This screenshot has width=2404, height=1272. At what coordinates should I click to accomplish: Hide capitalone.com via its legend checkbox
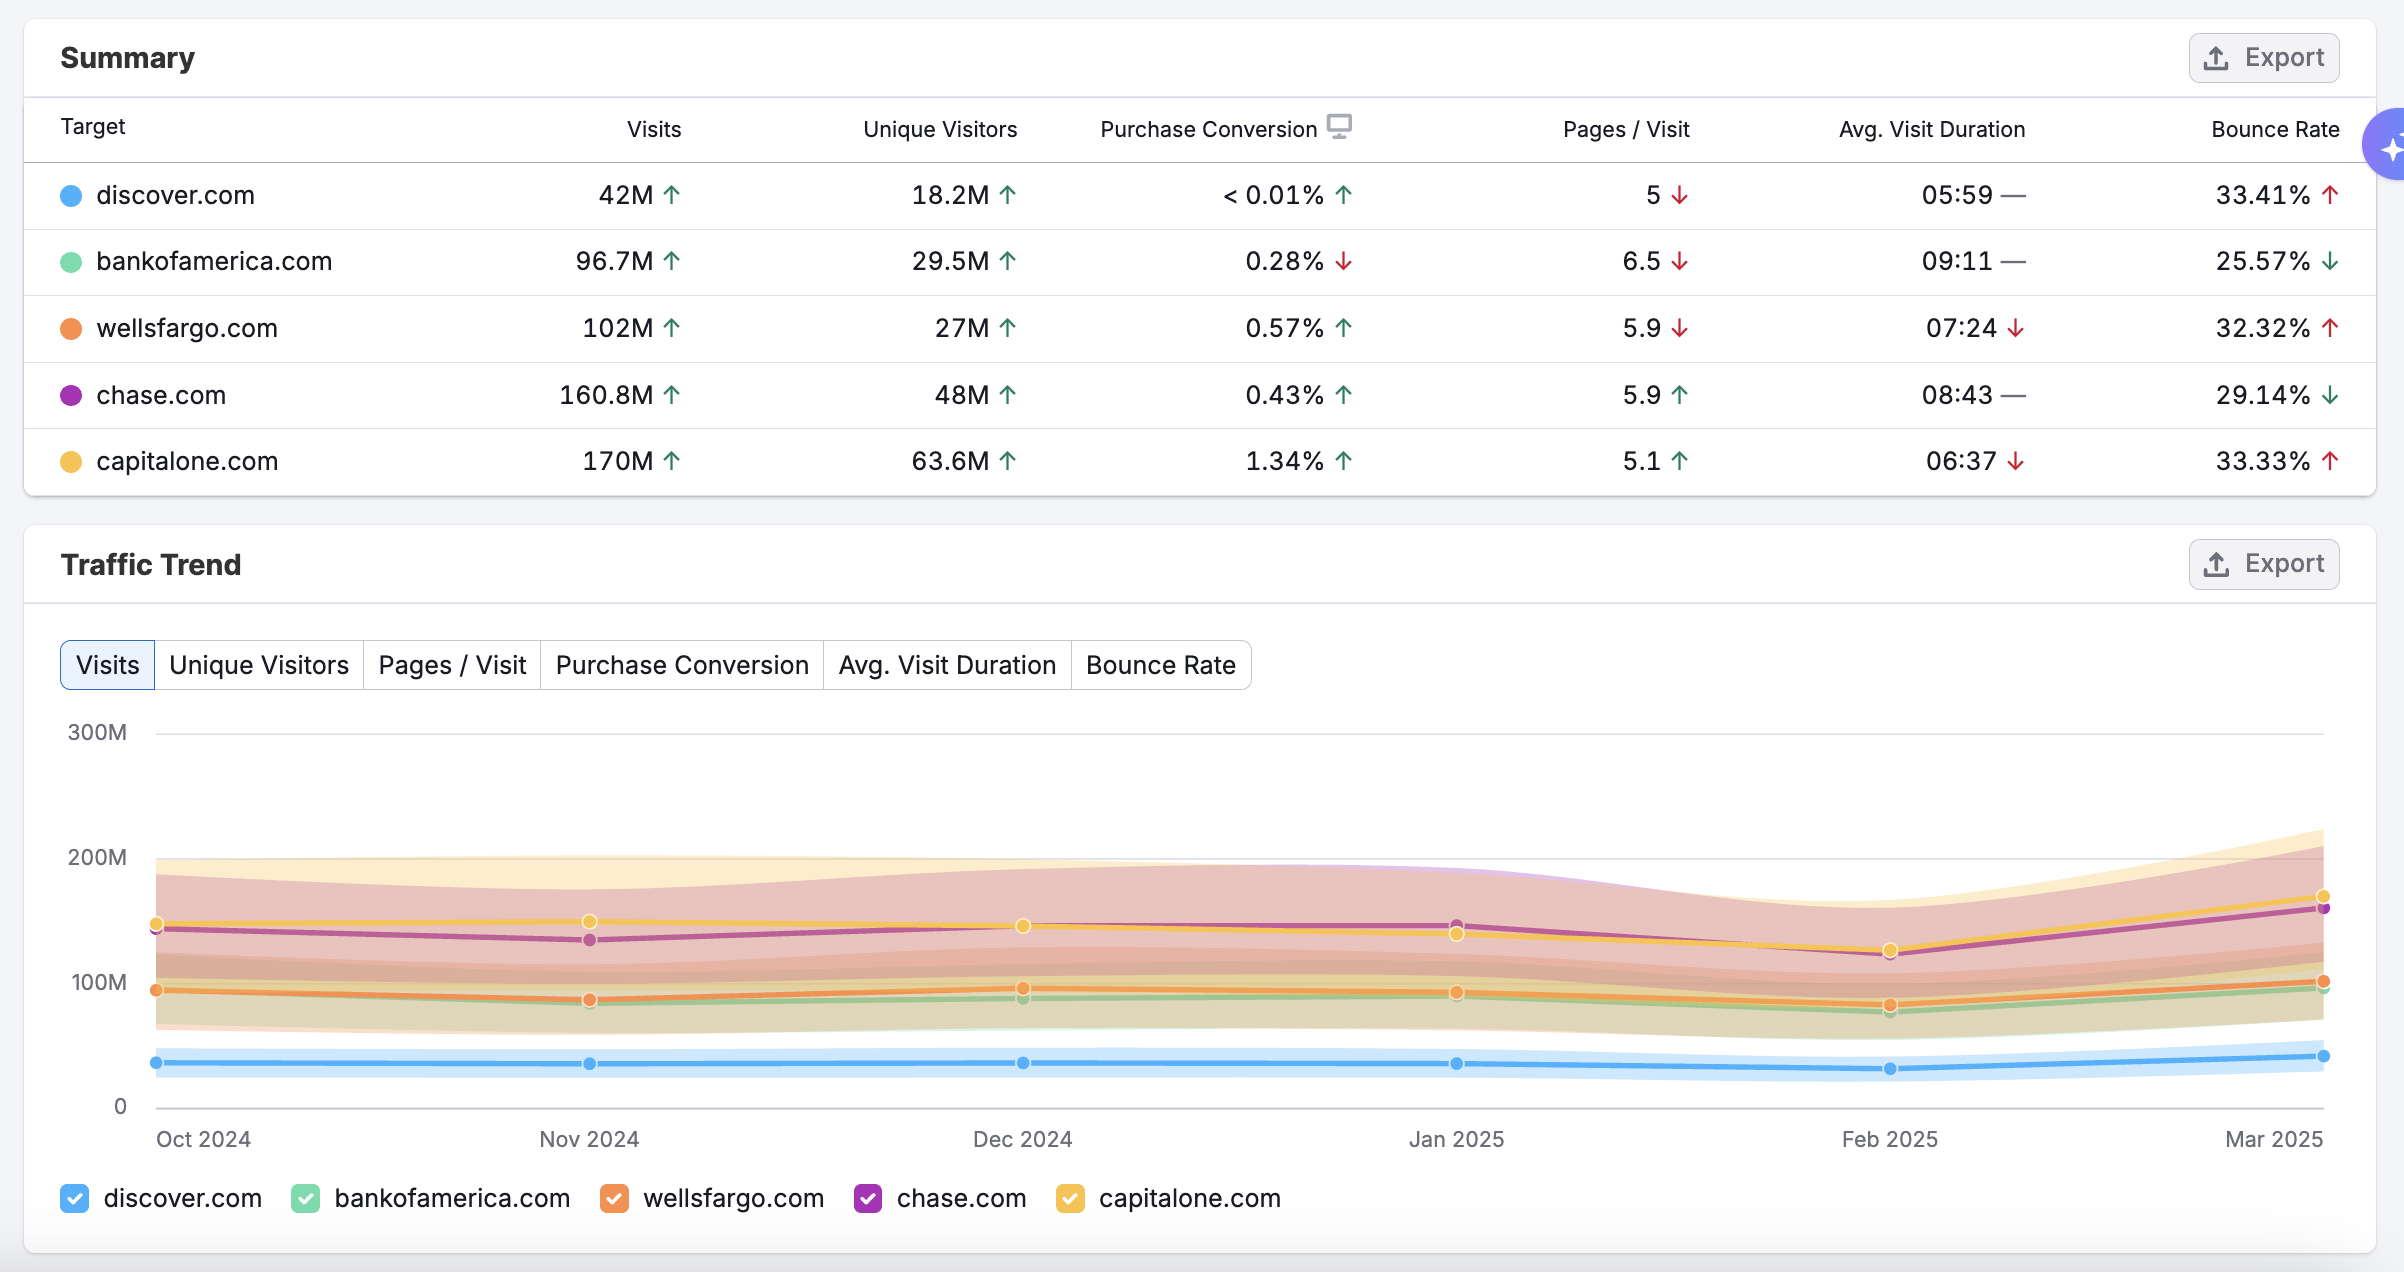point(1070,1198)
